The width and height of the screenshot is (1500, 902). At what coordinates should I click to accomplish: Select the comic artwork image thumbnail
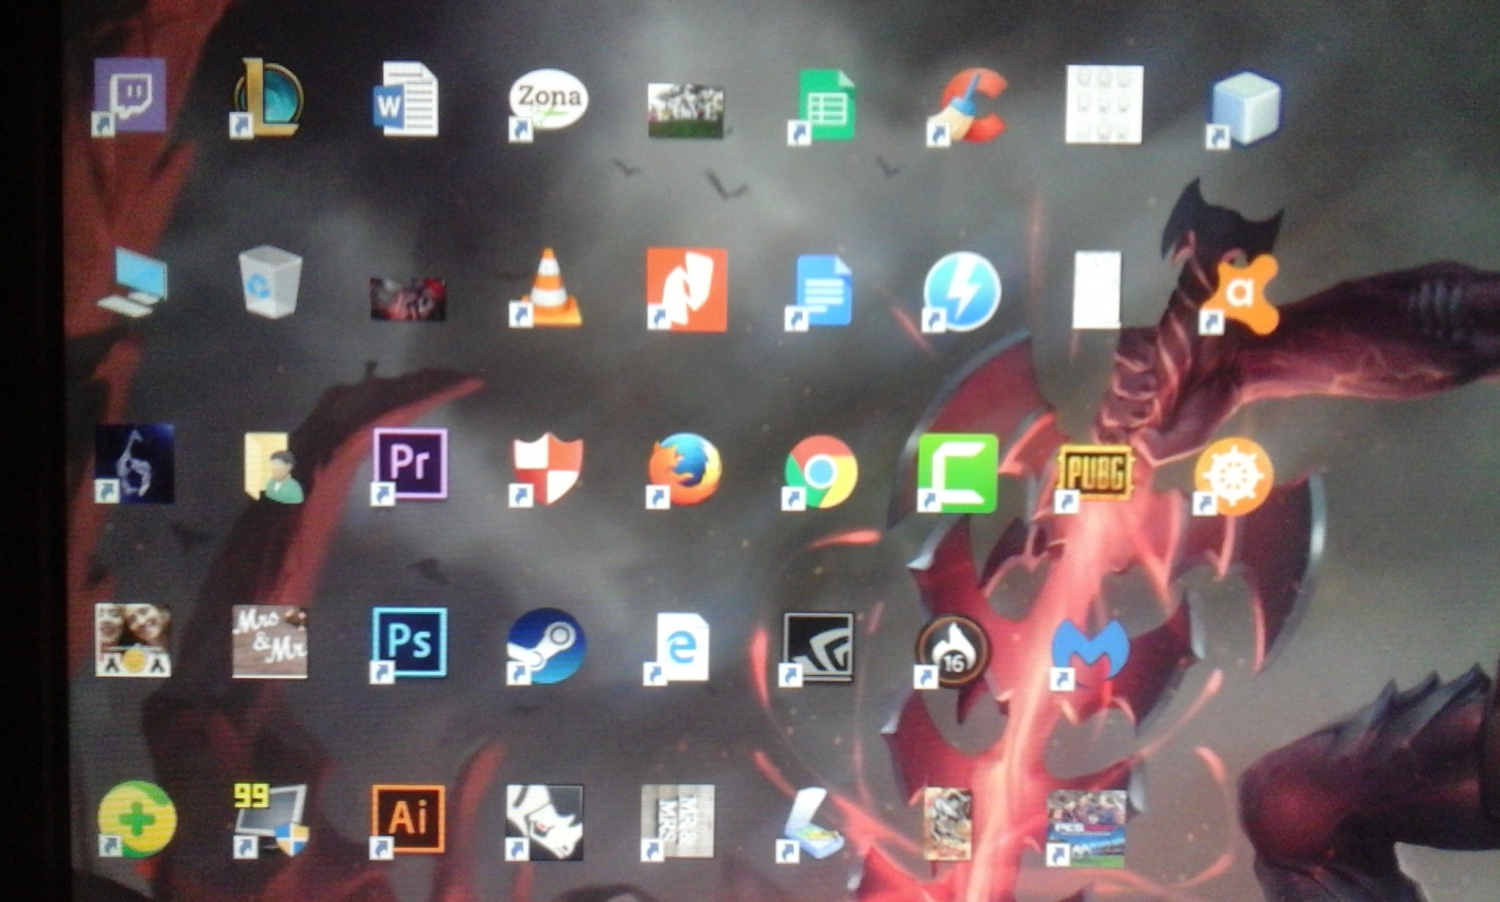coord(948,825)
